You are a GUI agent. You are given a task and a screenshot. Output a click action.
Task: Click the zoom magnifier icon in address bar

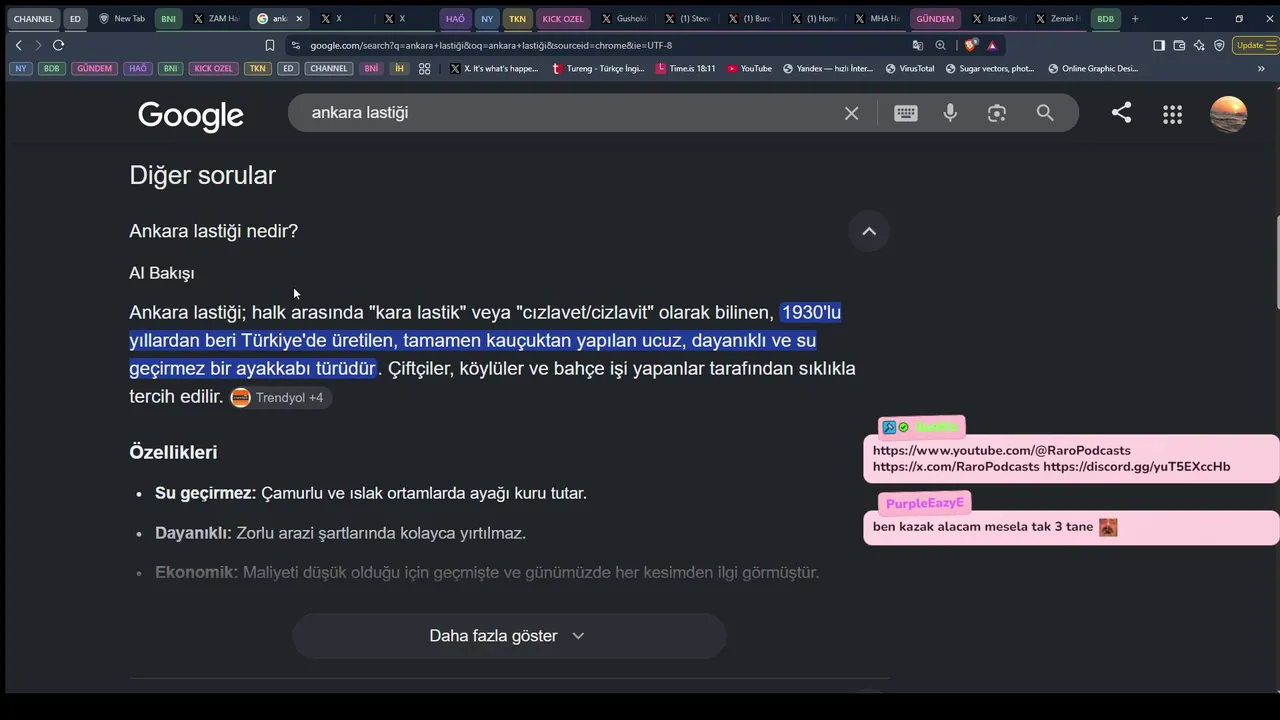click(x=941, y=45)
